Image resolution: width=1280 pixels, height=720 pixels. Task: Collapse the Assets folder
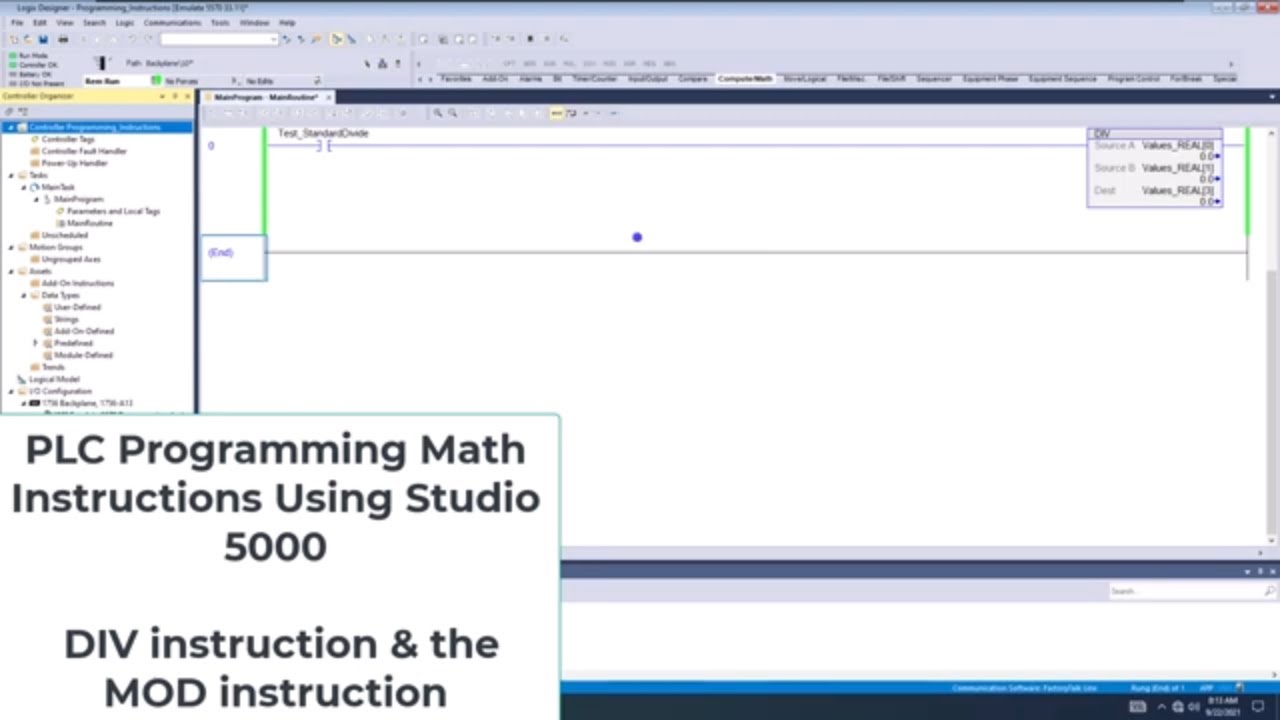11,271
